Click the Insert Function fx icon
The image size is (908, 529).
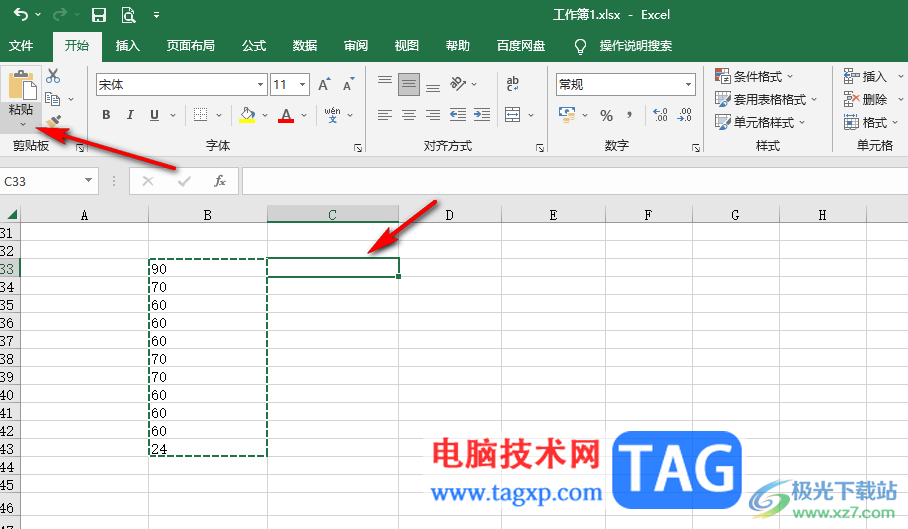[x=219, y=181]
